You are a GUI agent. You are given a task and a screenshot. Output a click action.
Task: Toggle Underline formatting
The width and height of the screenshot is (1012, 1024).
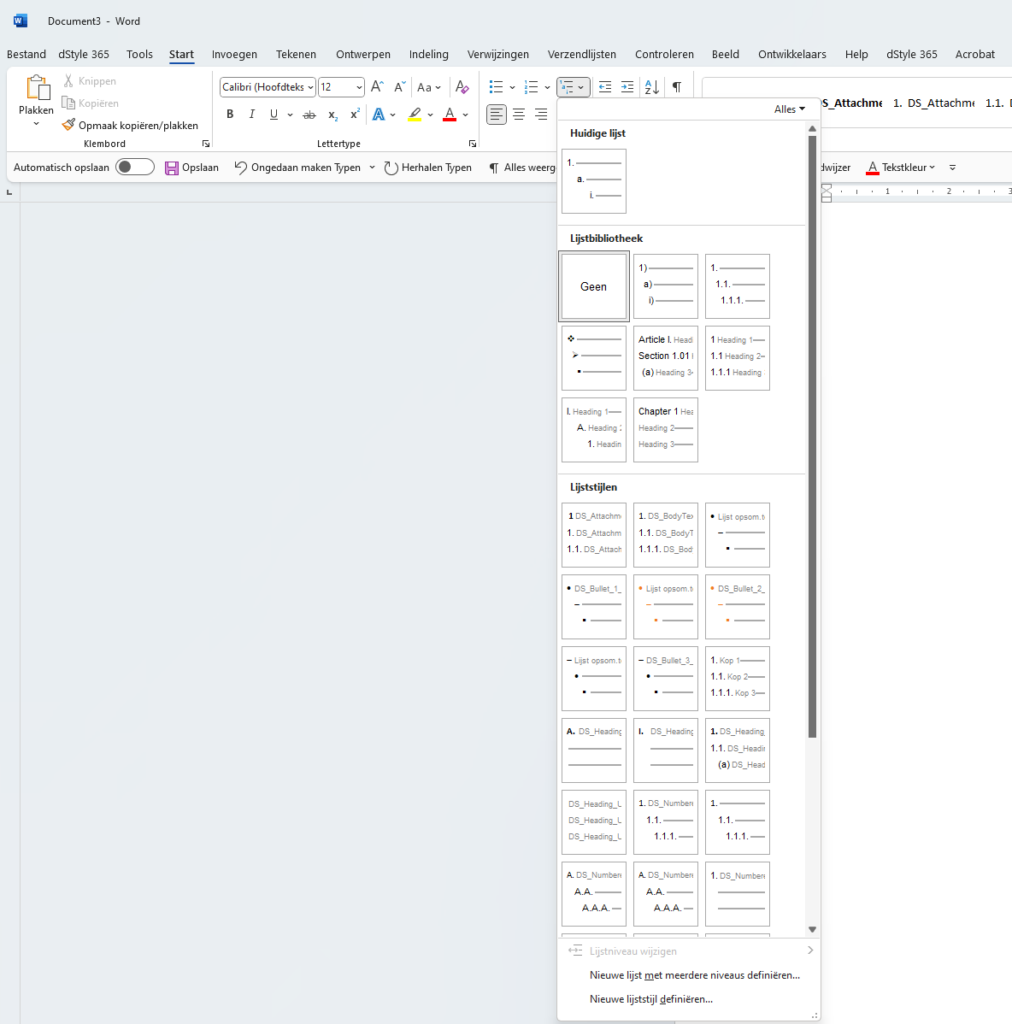274,114
